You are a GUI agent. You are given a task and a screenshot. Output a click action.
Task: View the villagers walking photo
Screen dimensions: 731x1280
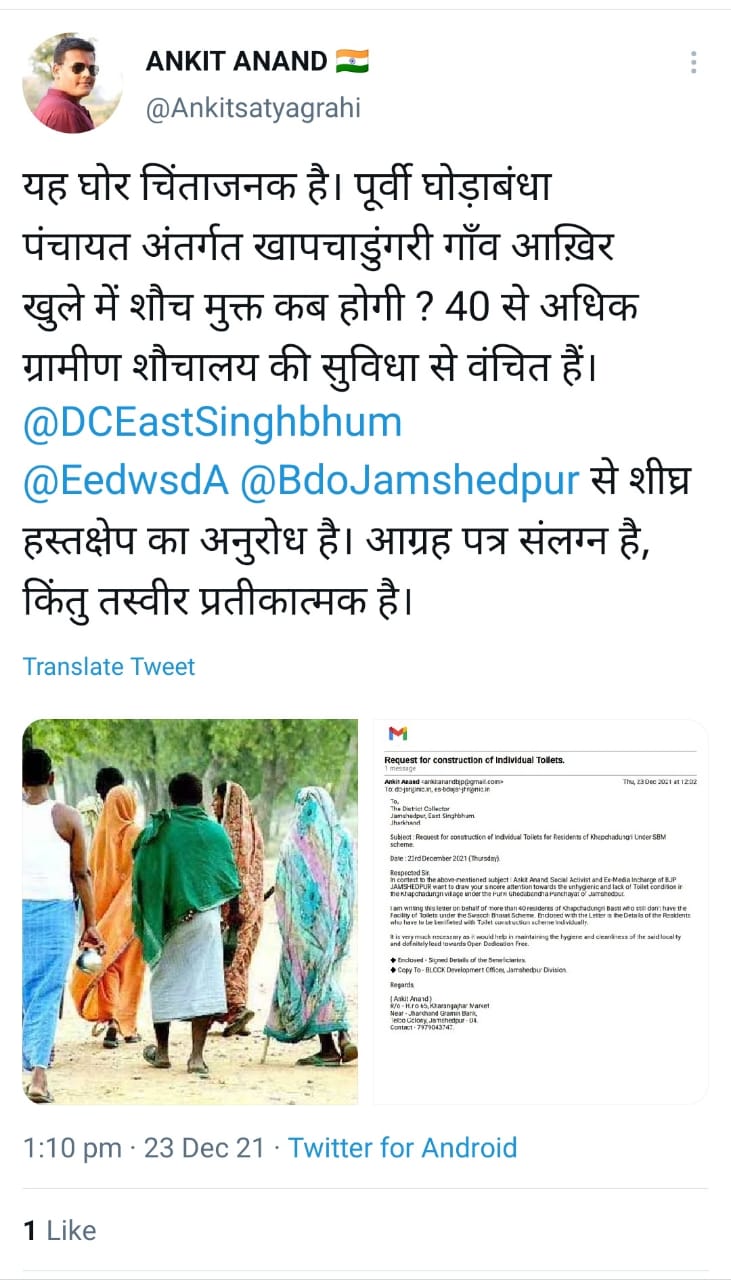[190, 912]
